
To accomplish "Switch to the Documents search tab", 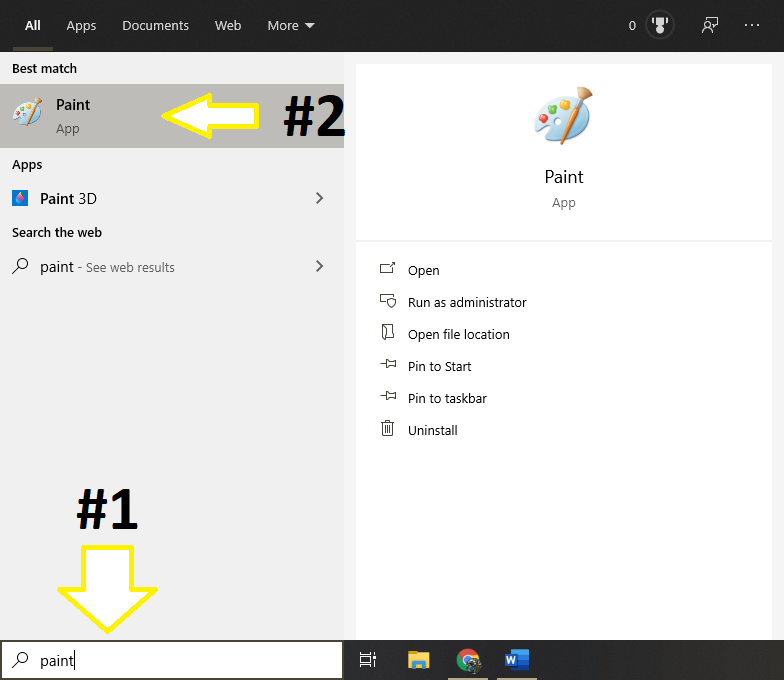I will [155, 26].
